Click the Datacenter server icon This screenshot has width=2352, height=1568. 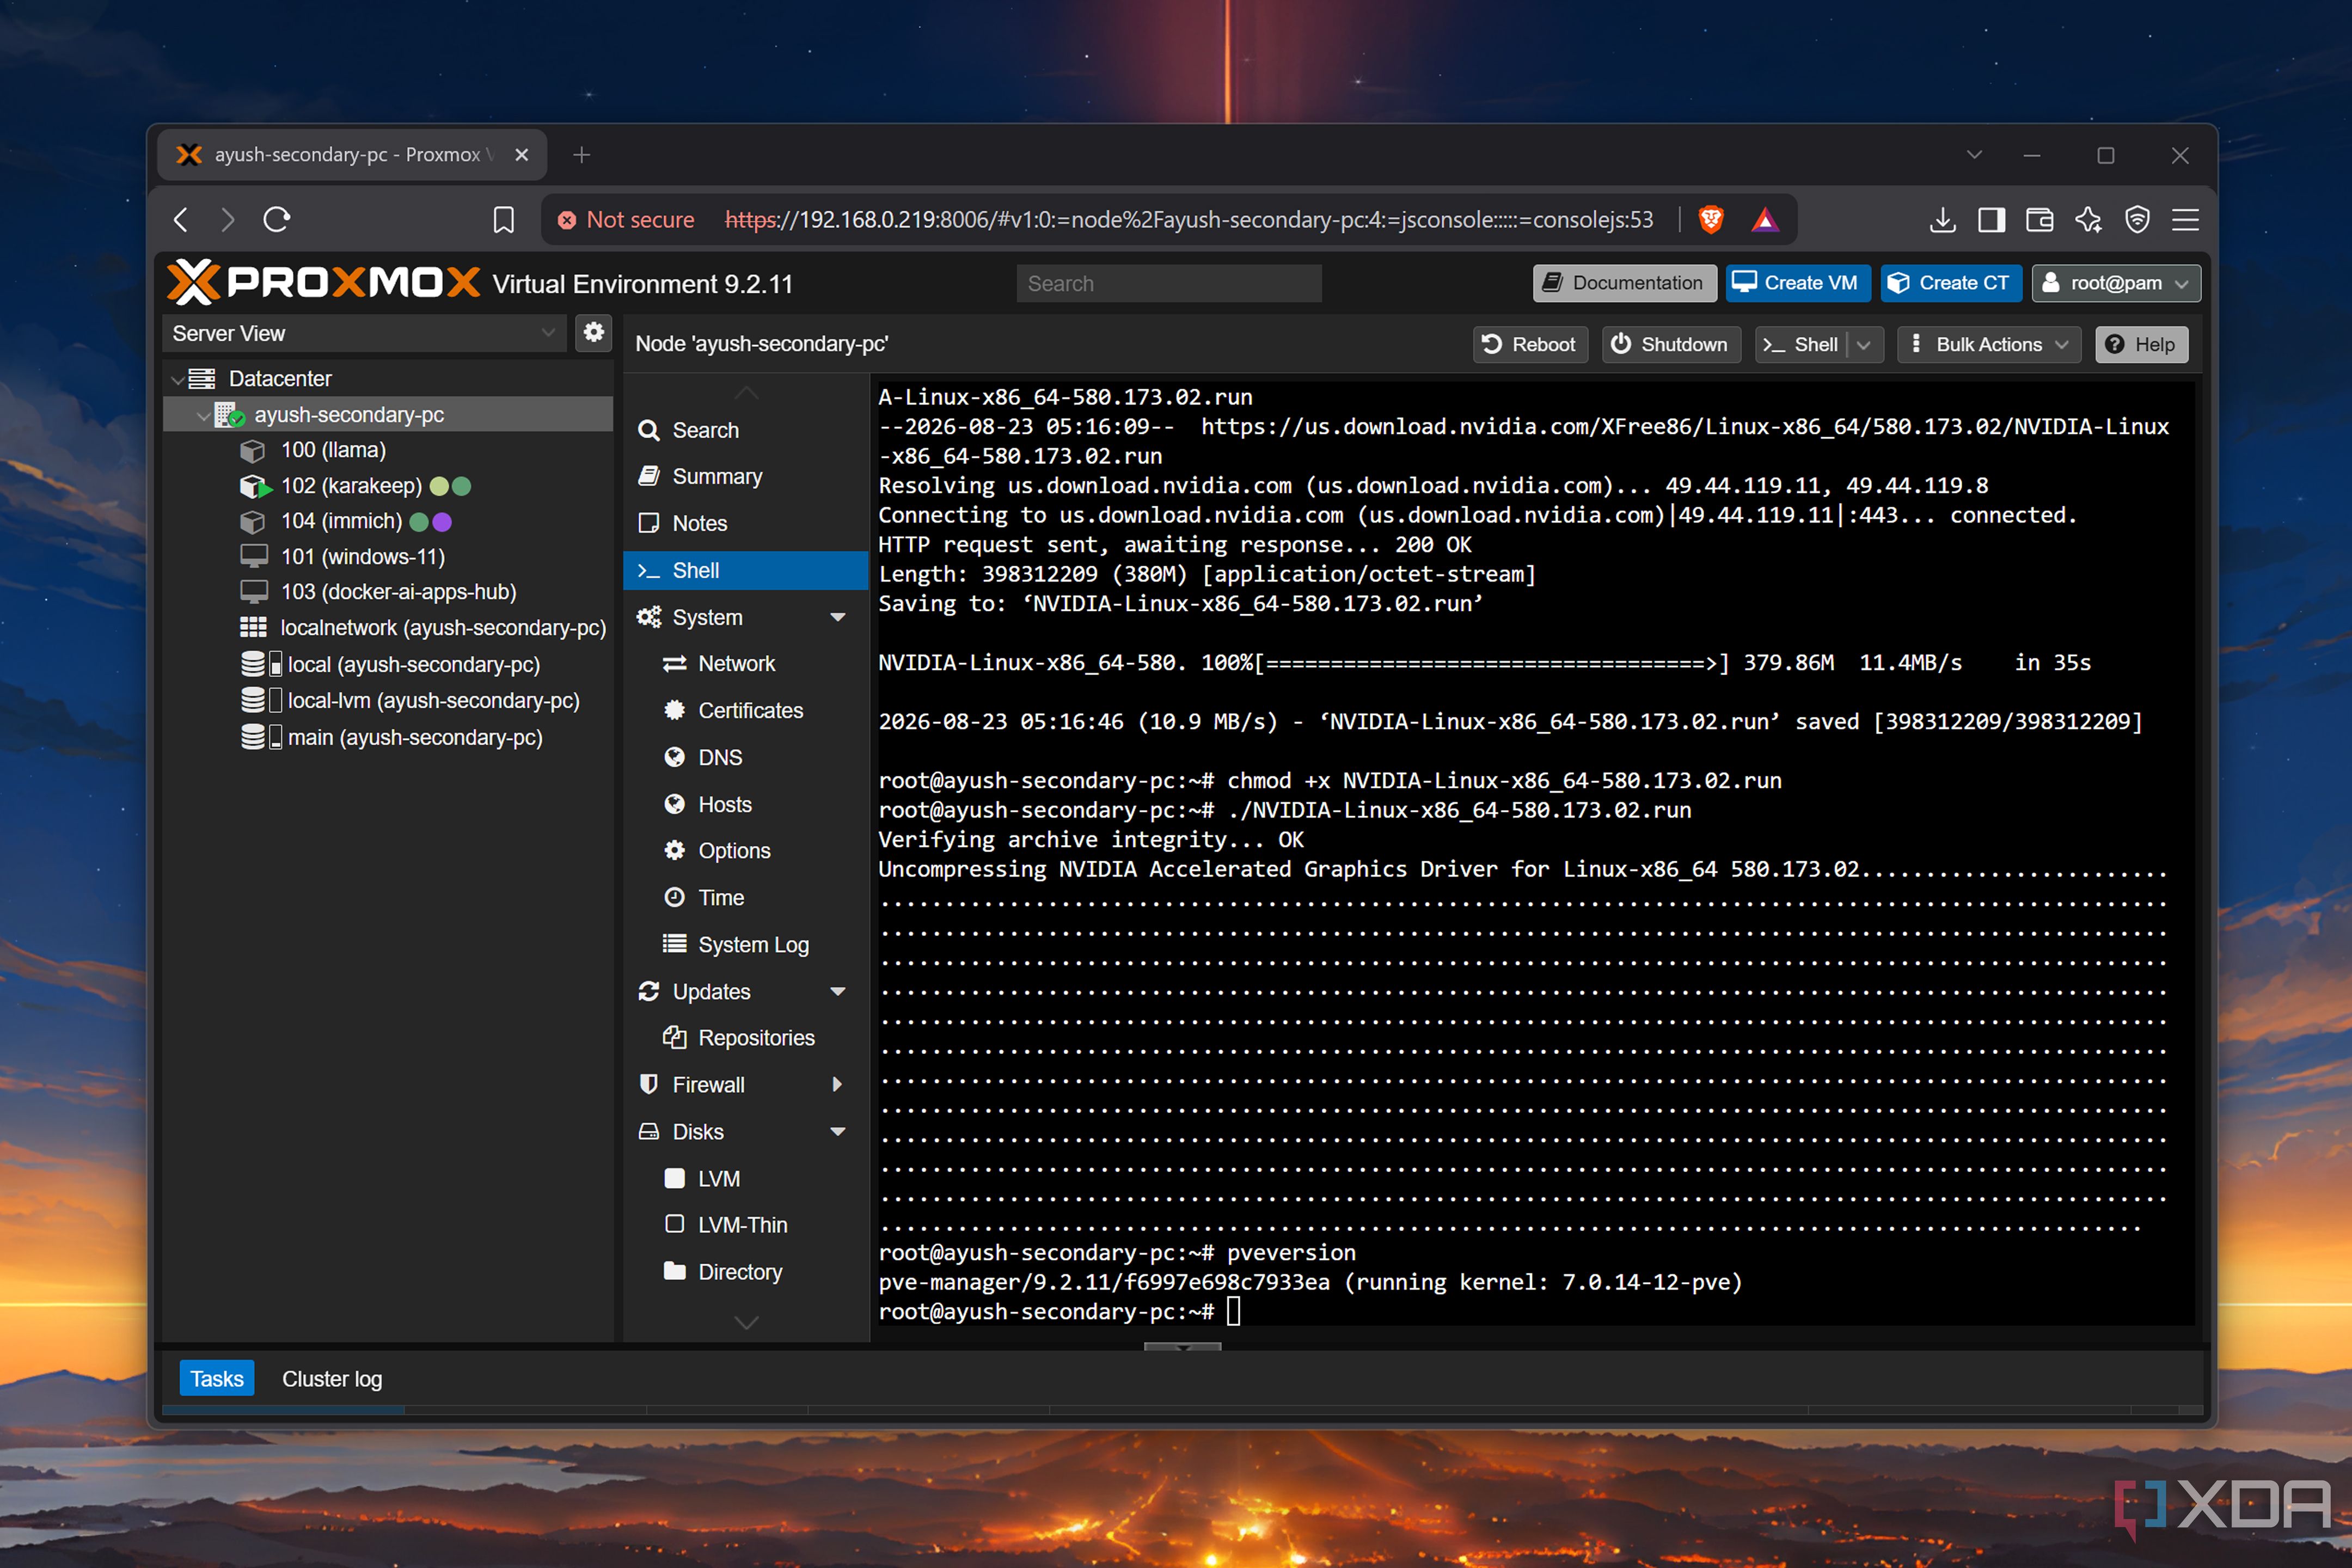coord(202,378)
